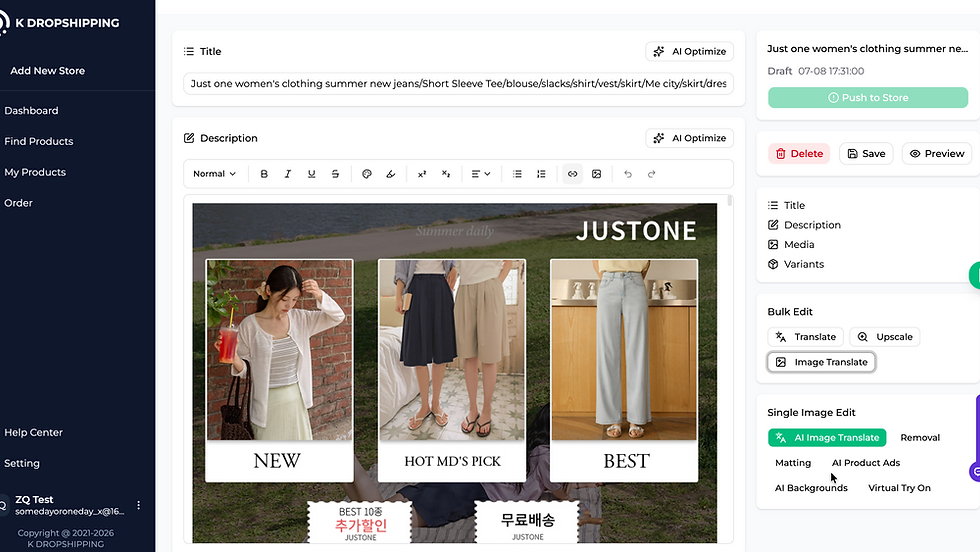Click the K DROPSHIPPING logo
The image size is (980, 552).
(60, 23)
